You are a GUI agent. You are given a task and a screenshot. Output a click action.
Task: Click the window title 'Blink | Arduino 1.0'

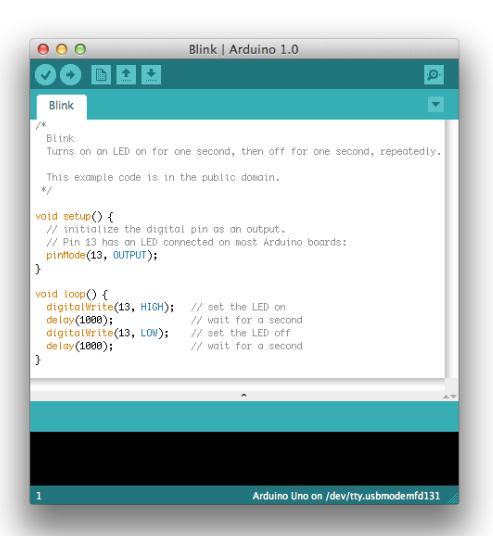pyautogui.click(x=244, y=50)
